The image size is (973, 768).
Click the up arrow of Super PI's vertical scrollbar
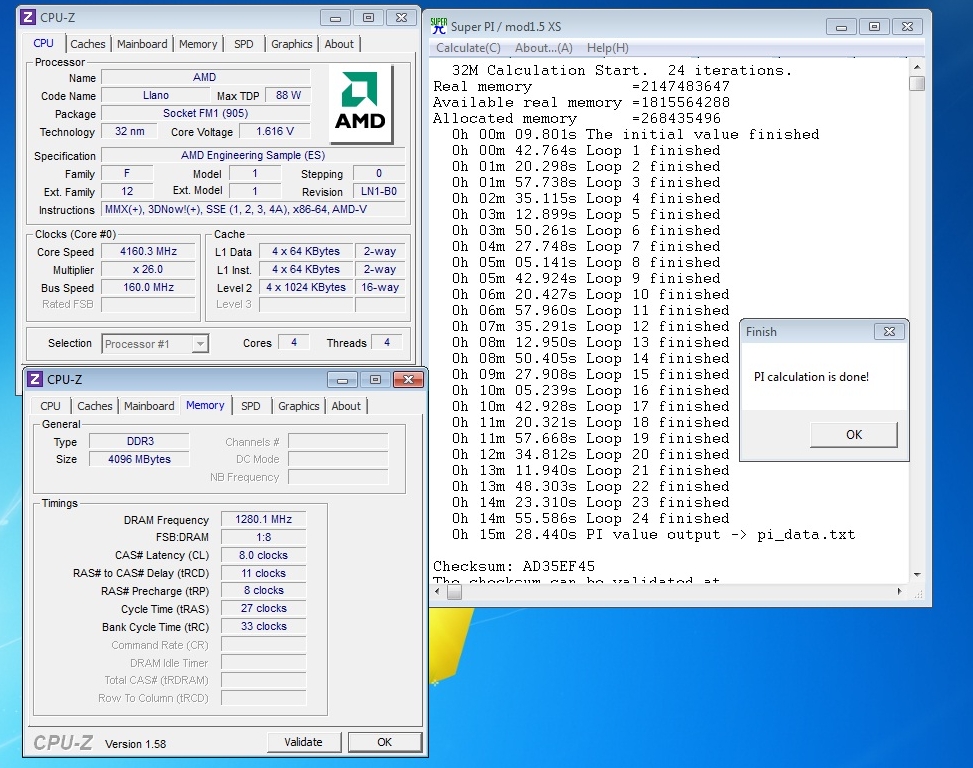[917, 67]
